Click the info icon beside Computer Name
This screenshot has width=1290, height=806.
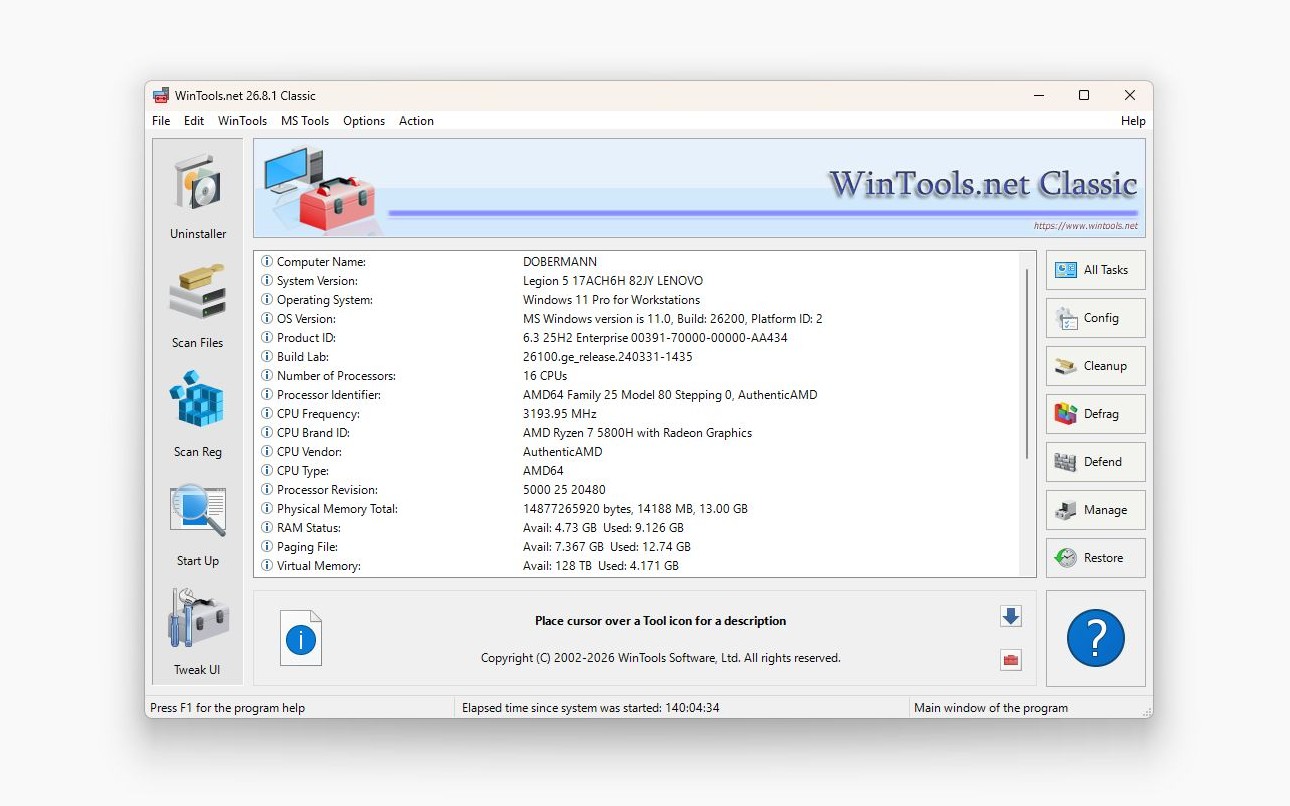coord(267,262)
